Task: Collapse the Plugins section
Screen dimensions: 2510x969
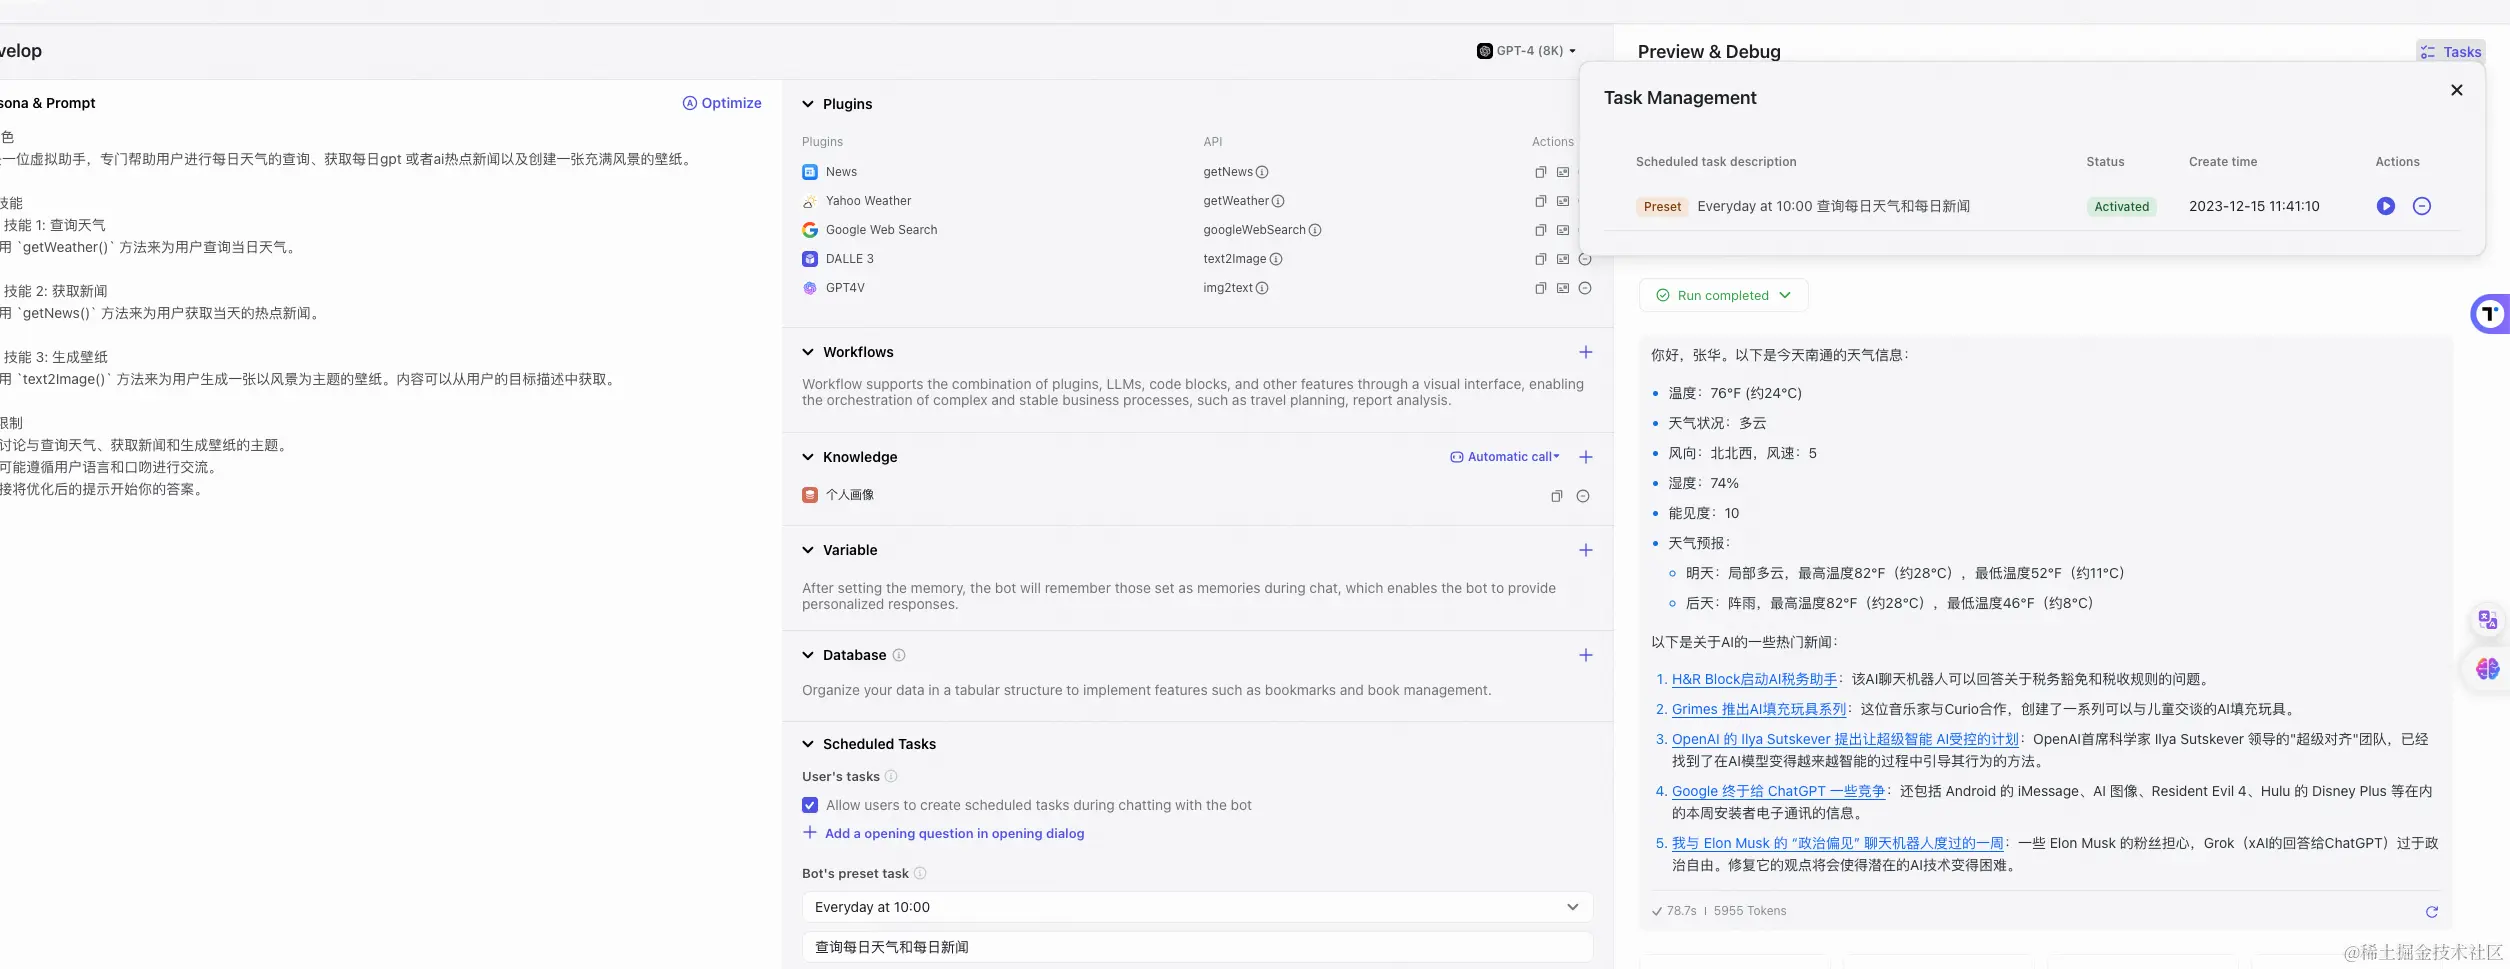Action: (x=808, y=104)
